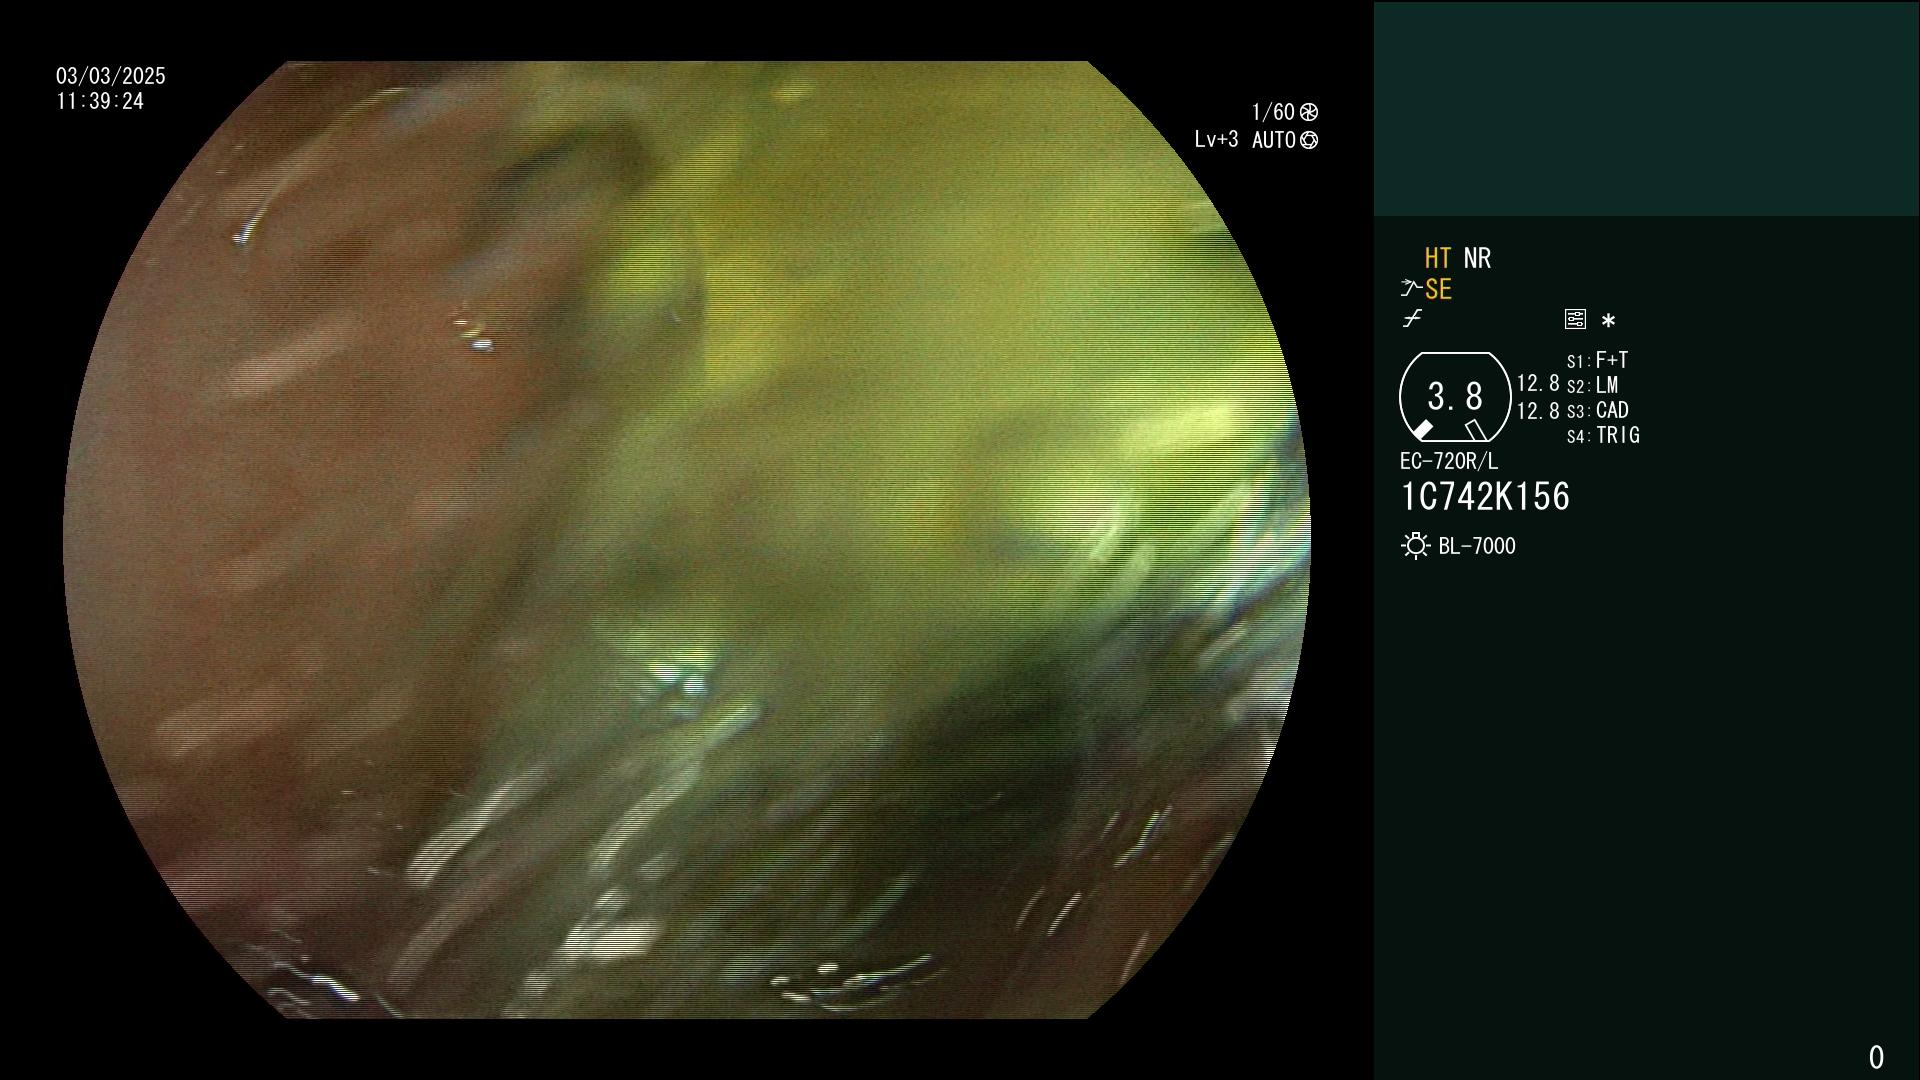Screen dimensions: 1920x1080
Task: Click the time 11:39:24
Action: [100, 102]
